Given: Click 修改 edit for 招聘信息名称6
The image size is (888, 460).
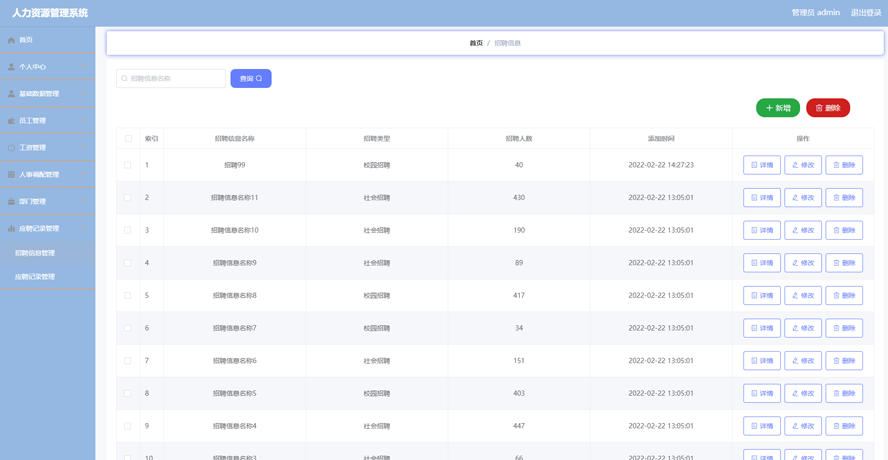Looking at the screenshot, I should 803,361.
